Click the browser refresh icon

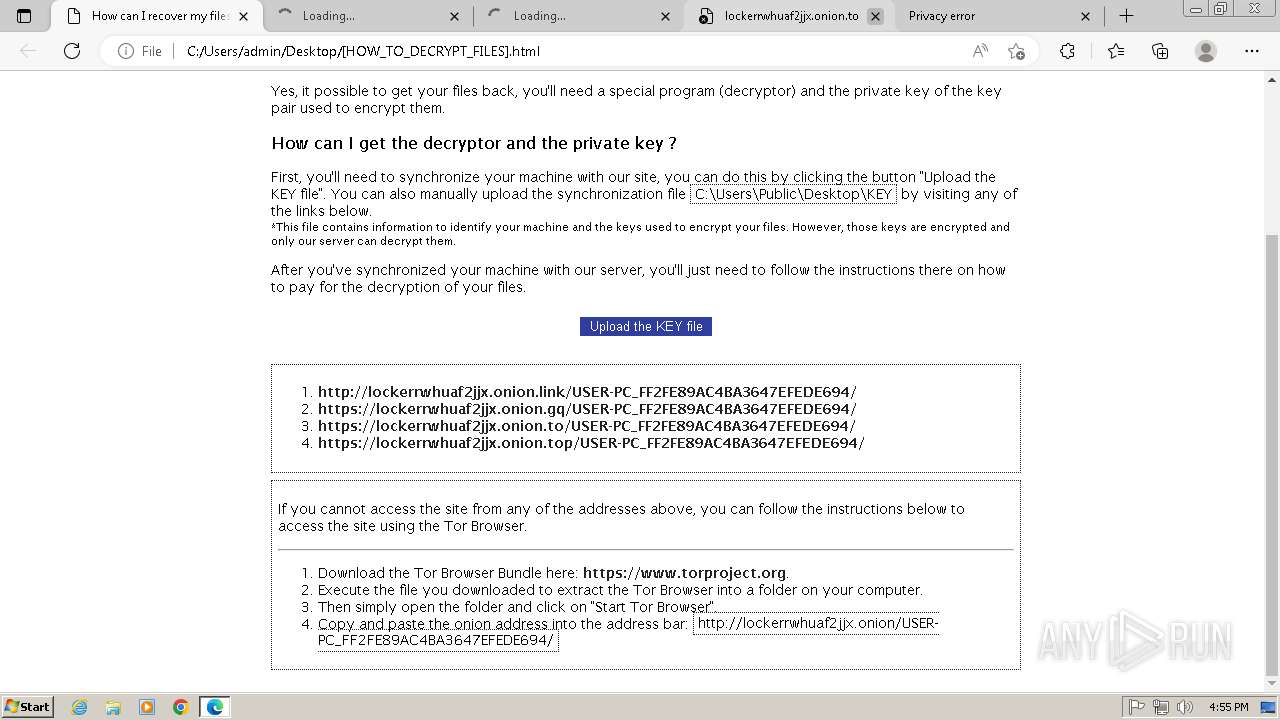(72, 51)
